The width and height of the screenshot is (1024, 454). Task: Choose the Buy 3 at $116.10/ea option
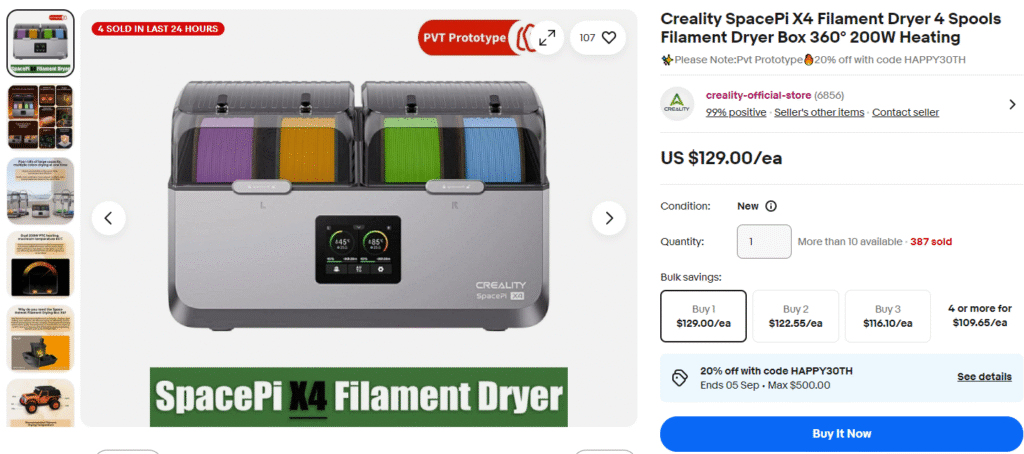tap(888, 316)
